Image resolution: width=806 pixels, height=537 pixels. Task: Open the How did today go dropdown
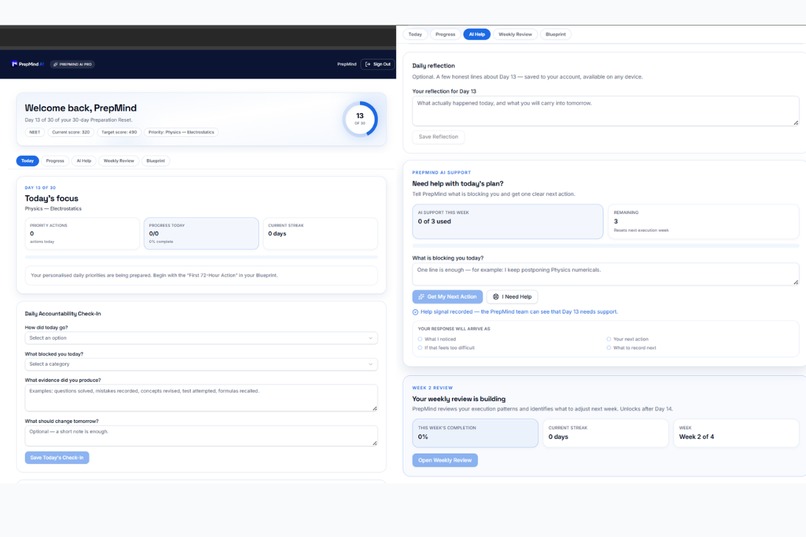coord(201,338)
